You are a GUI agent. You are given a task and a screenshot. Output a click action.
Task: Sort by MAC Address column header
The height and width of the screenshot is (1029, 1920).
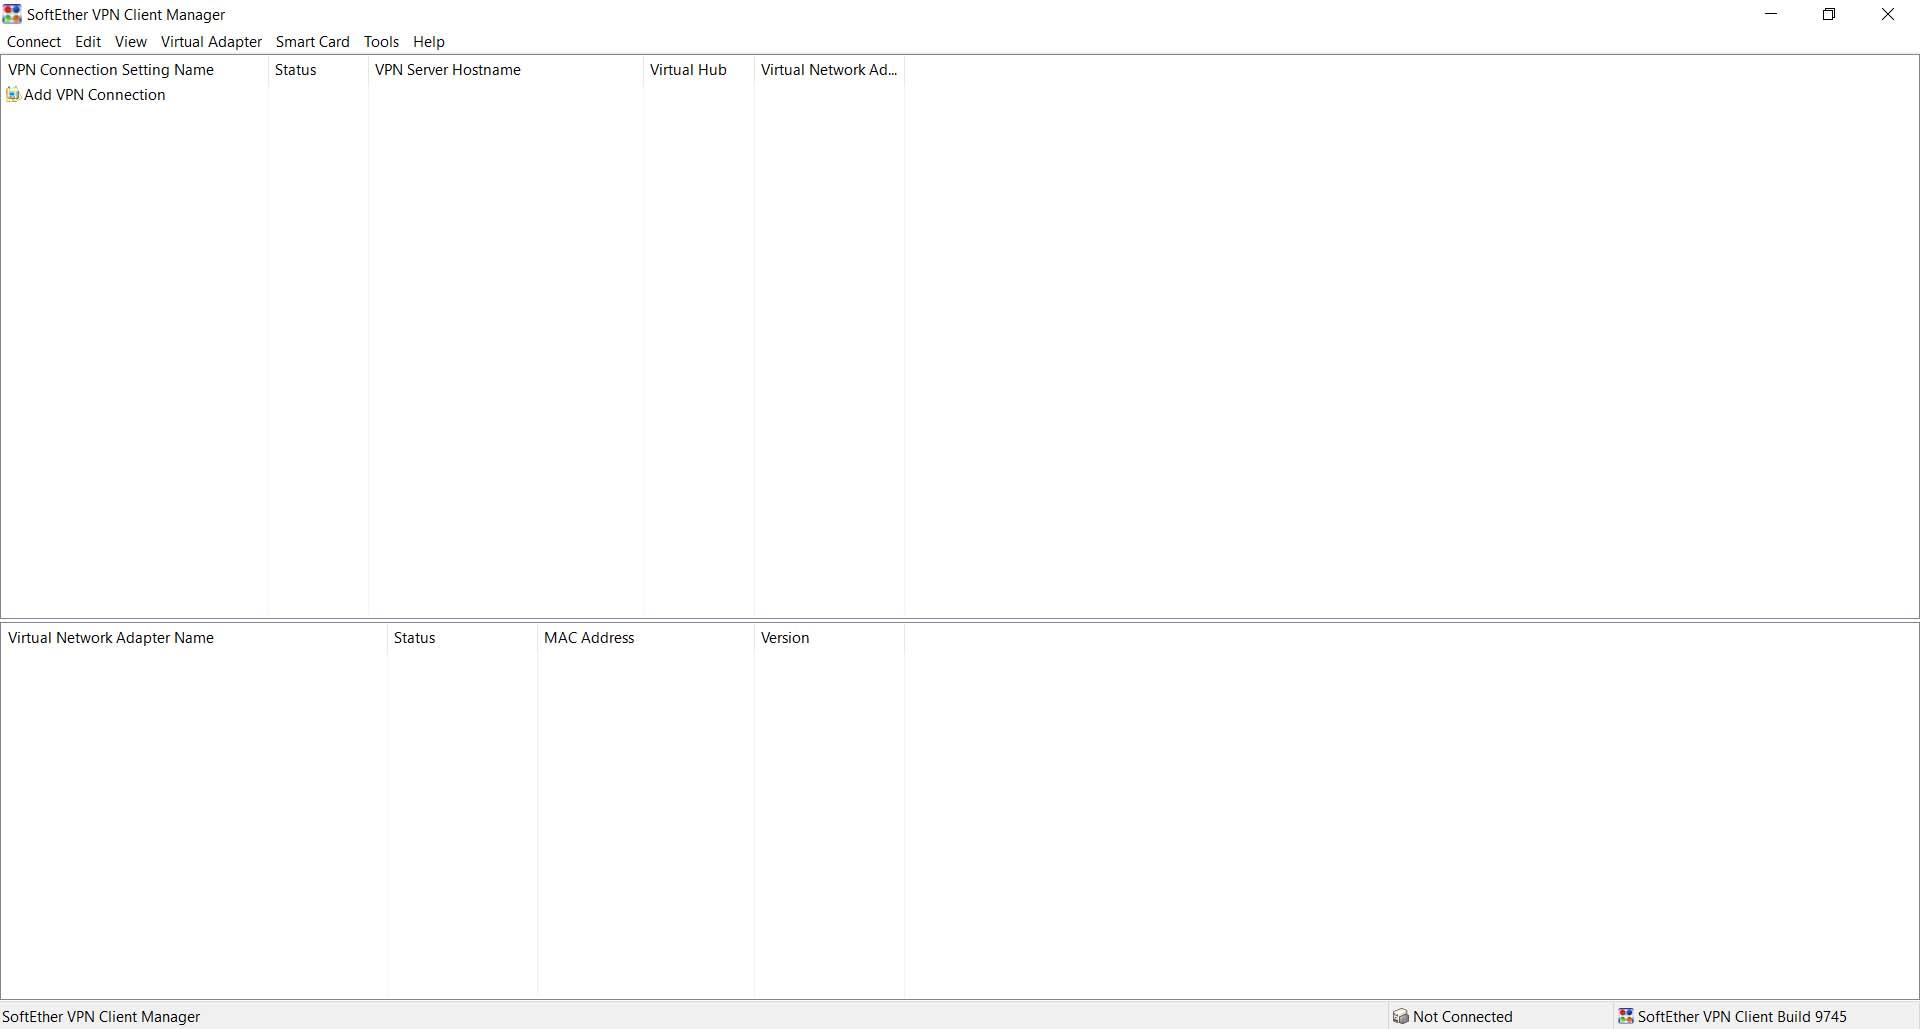645,638
